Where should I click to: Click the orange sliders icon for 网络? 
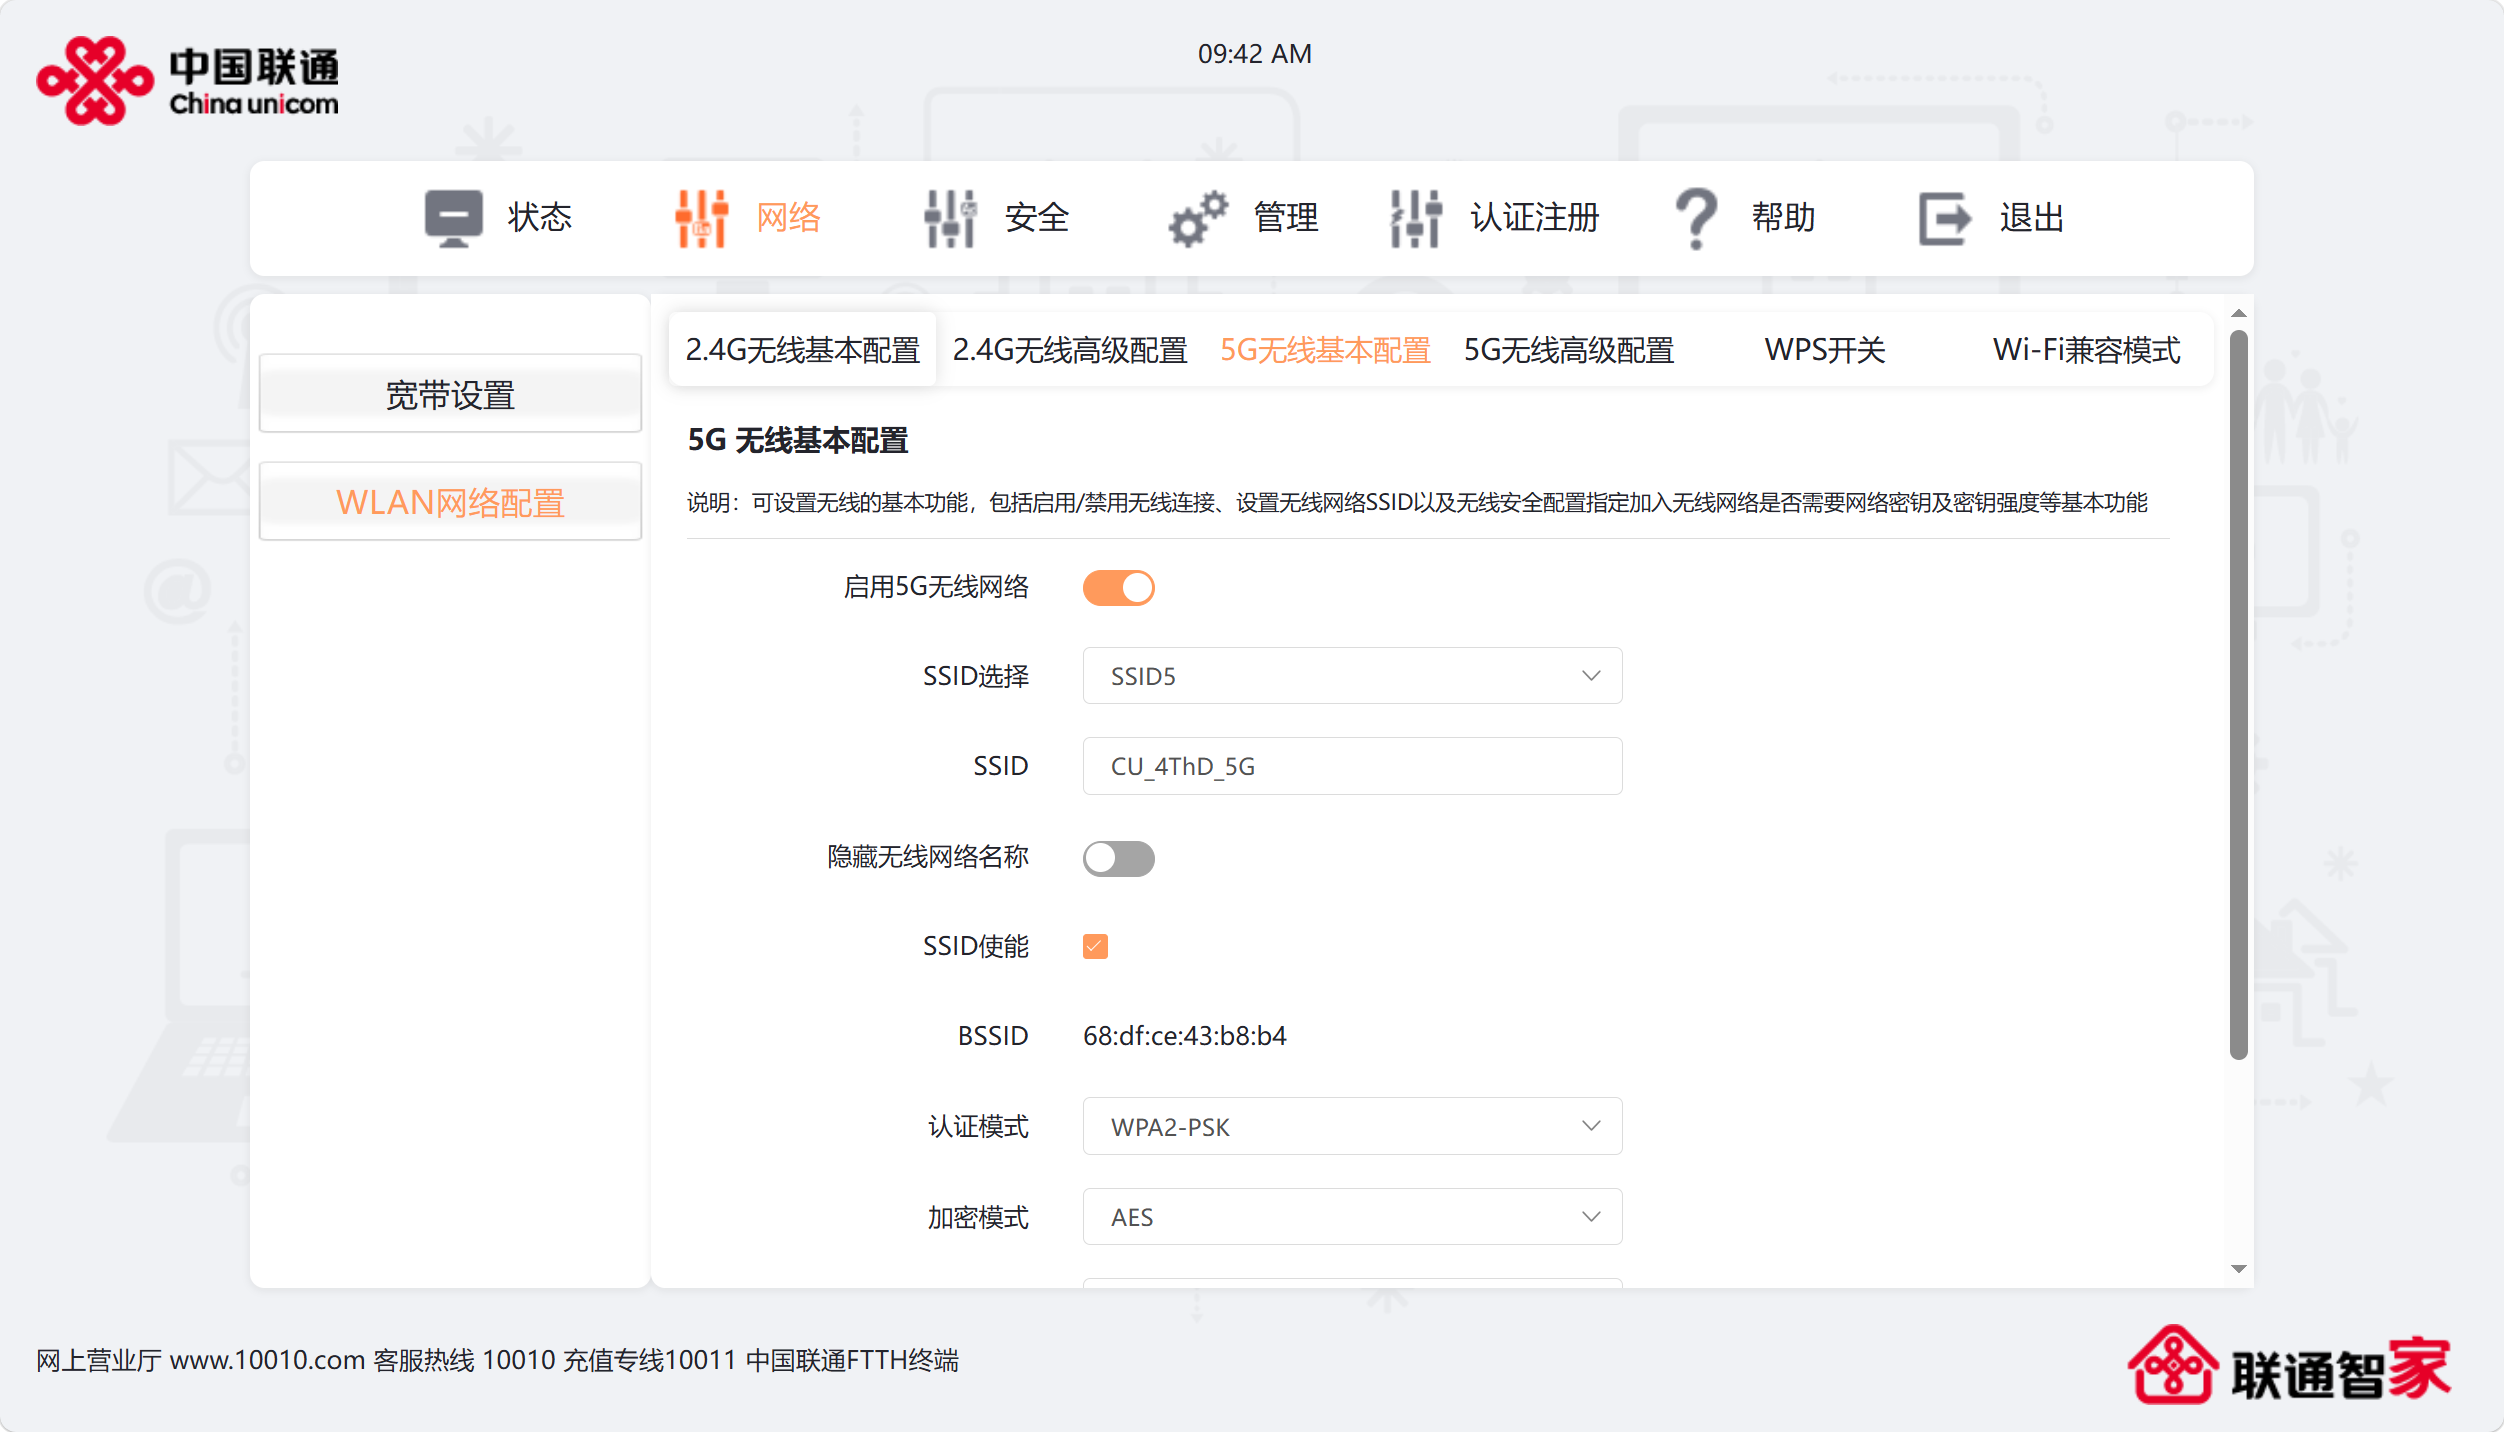(x=701, y=217)
